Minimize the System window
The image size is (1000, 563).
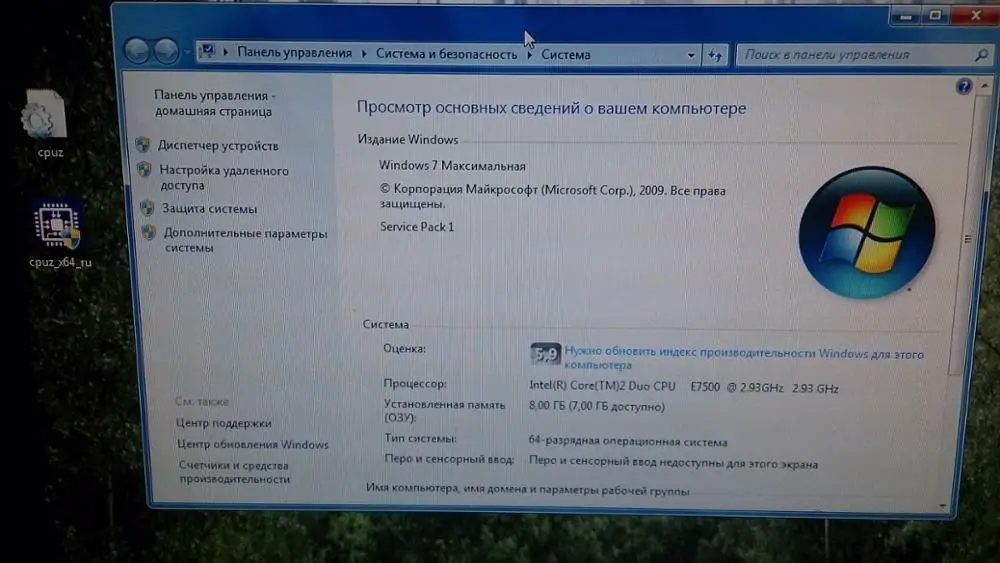coord(906,16)
